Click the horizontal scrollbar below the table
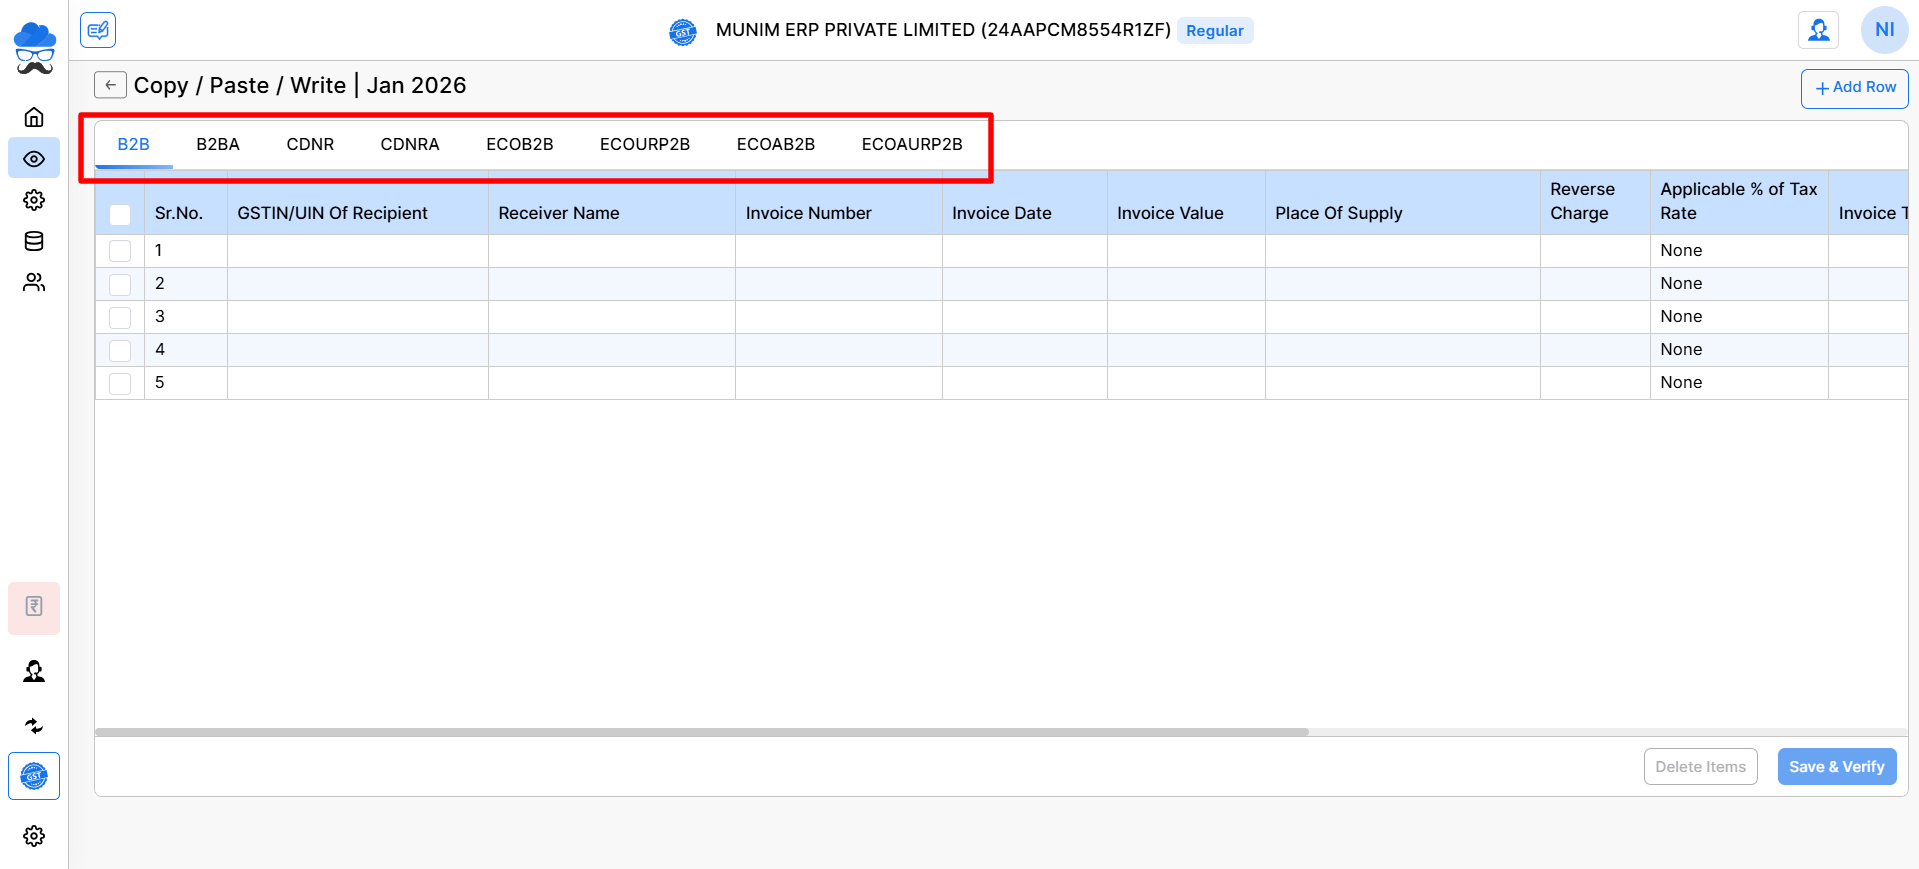The width and height of the screenshot is (1919, 869). (701, 732)
